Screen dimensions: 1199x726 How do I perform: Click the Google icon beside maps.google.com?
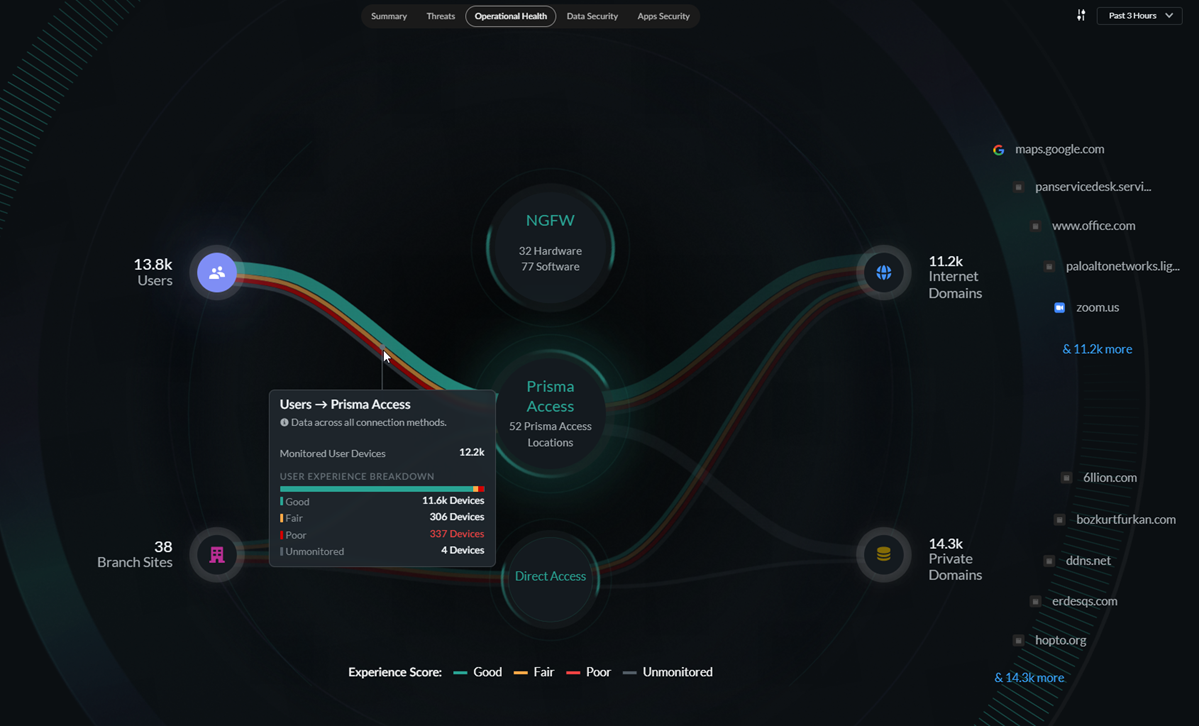pos(999,150)
